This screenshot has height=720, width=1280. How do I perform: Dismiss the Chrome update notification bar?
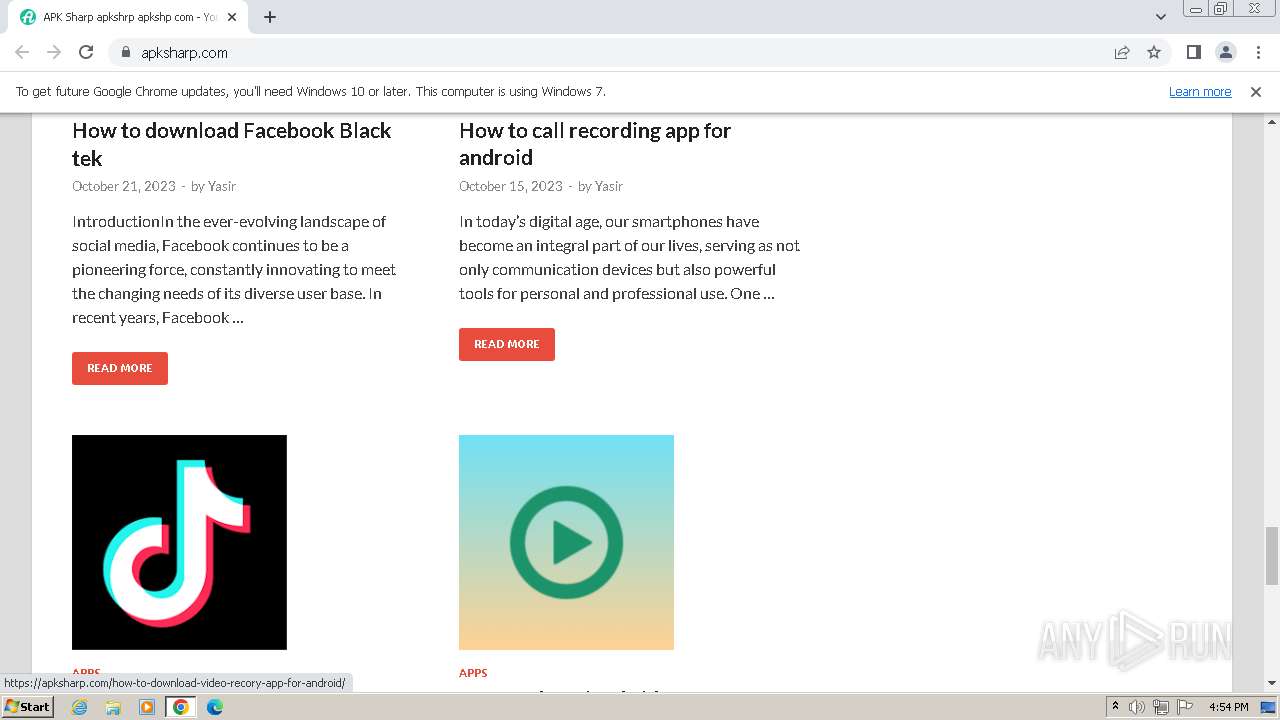(1256, 92)
